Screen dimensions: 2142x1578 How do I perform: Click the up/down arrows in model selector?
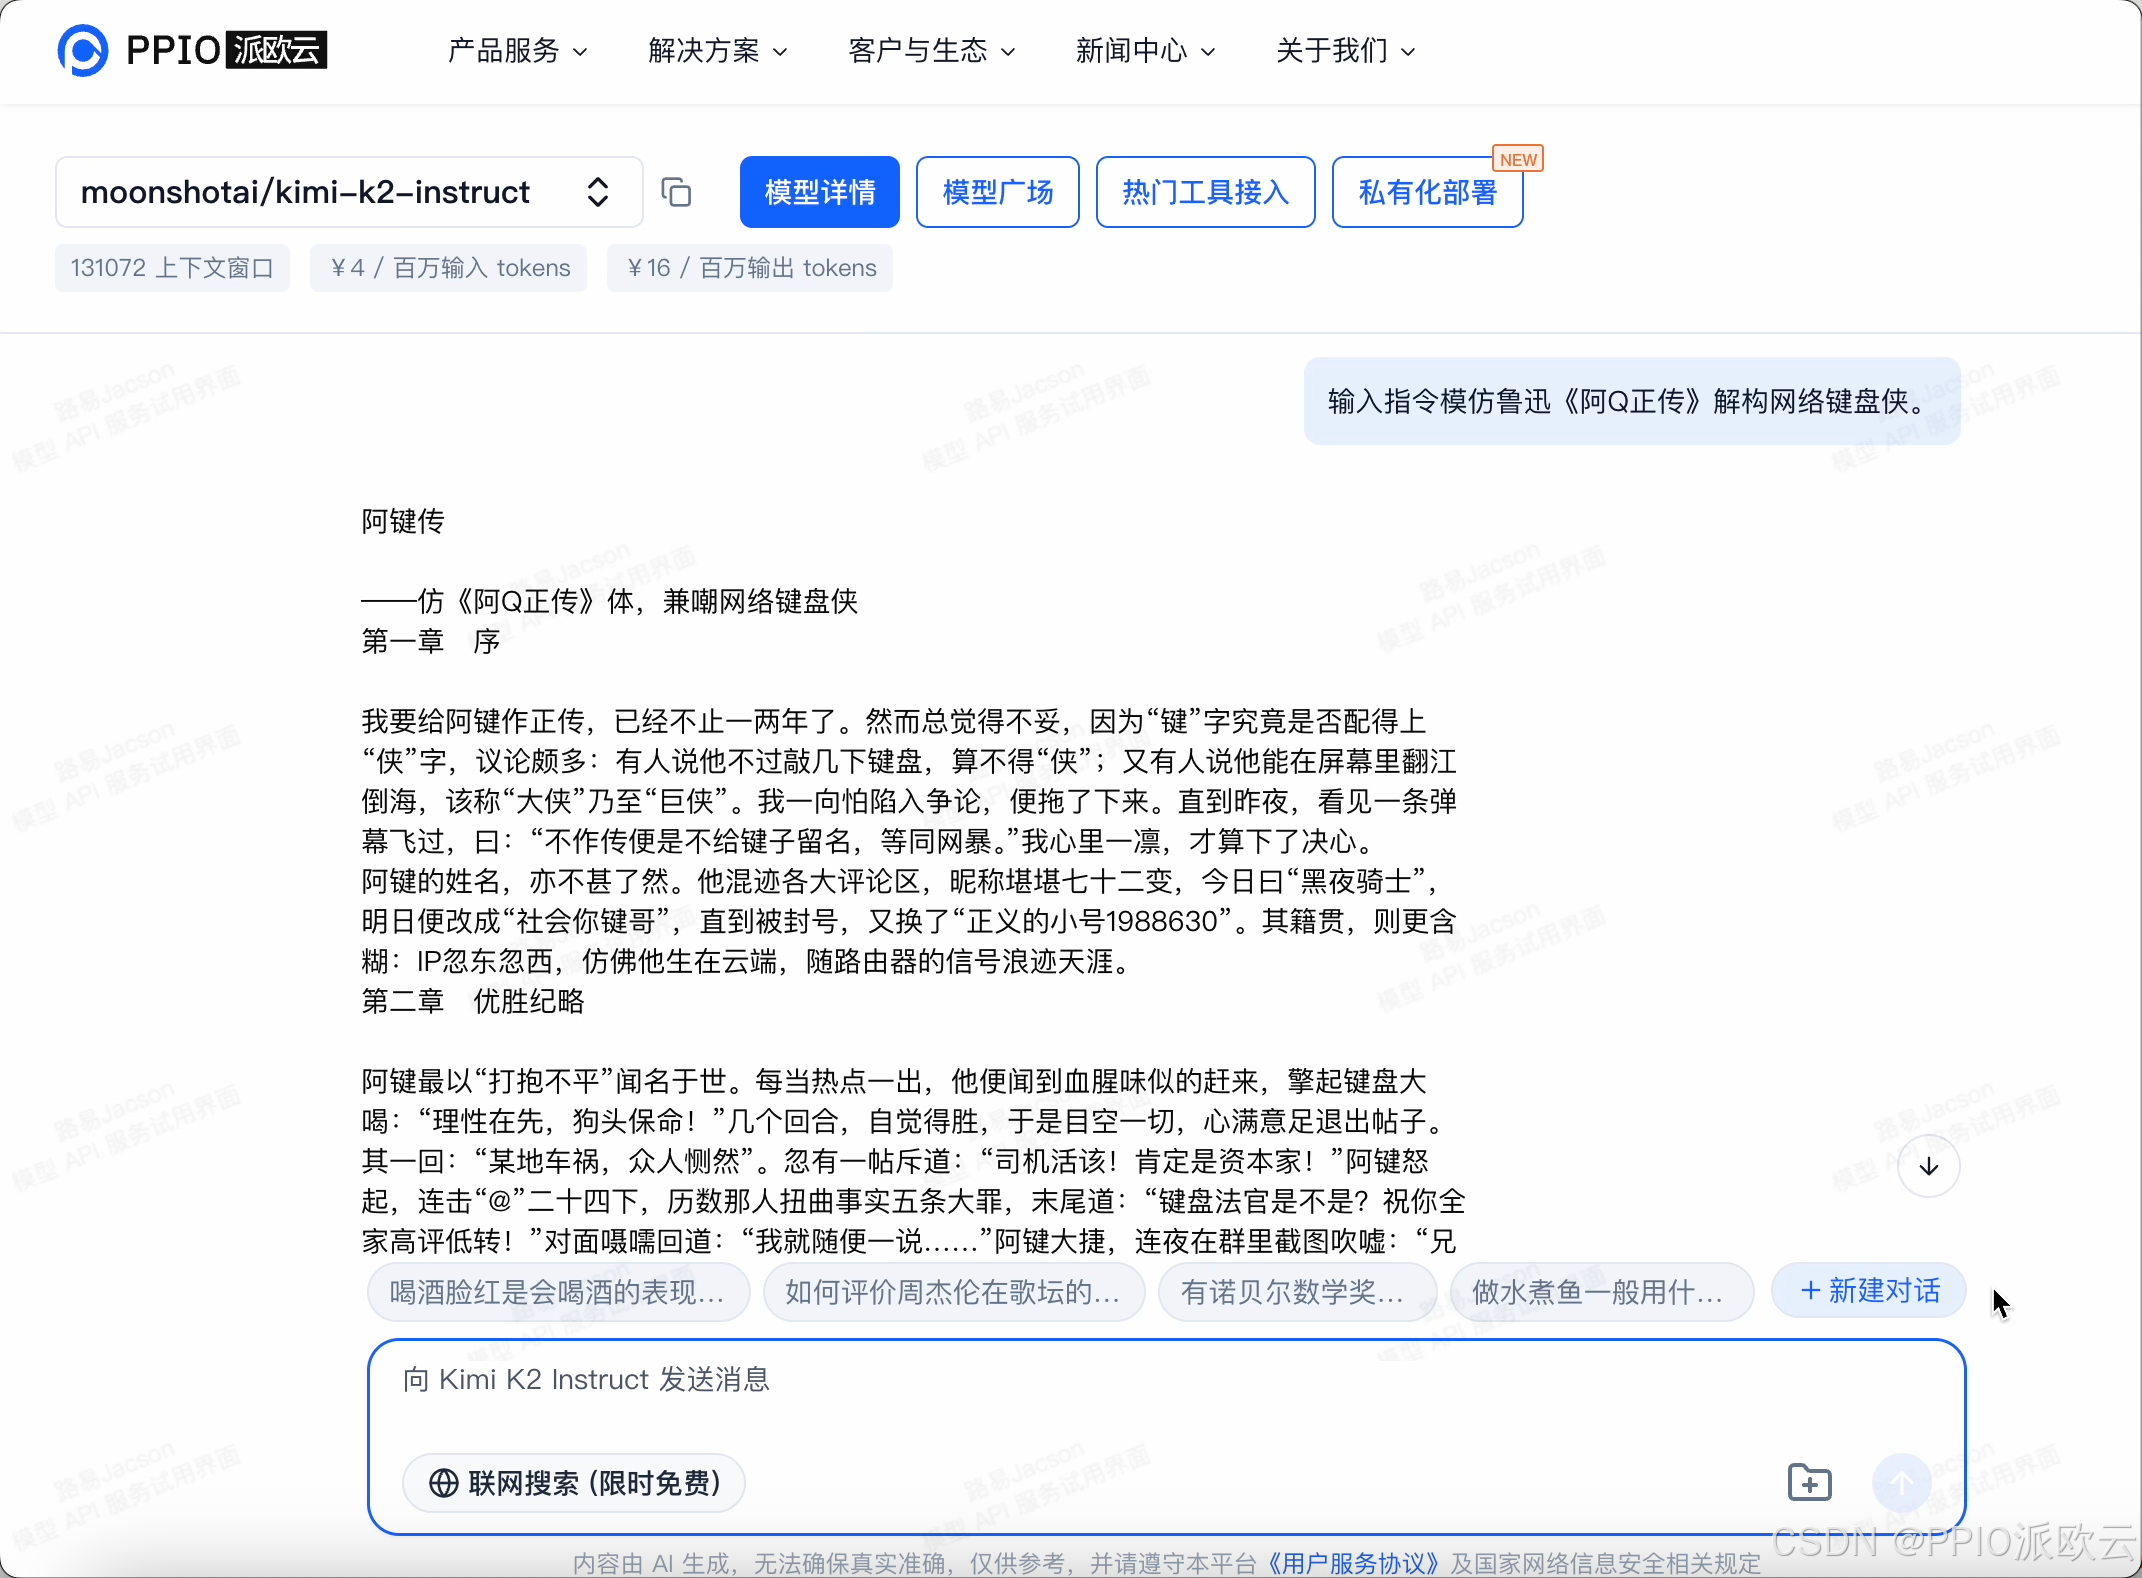pos(598,192)
